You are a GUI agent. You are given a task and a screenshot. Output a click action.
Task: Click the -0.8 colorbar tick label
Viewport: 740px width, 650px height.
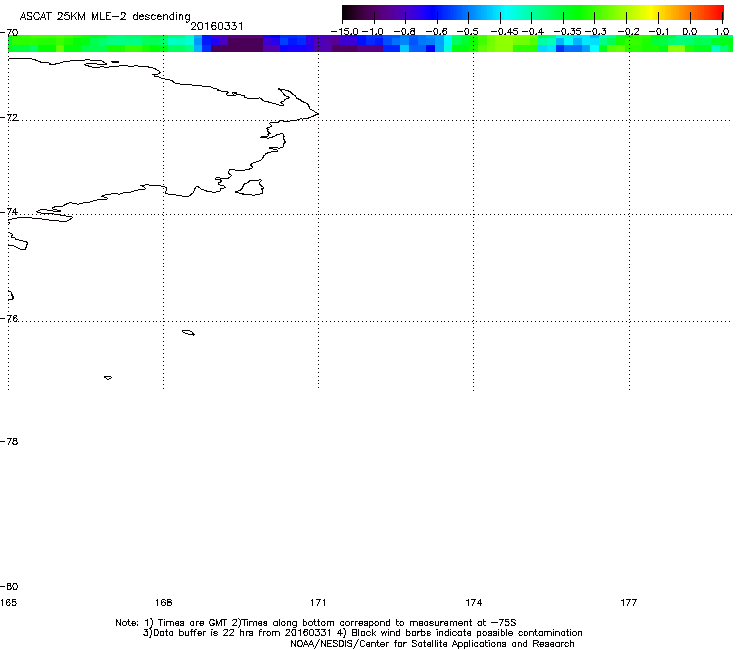404,32
